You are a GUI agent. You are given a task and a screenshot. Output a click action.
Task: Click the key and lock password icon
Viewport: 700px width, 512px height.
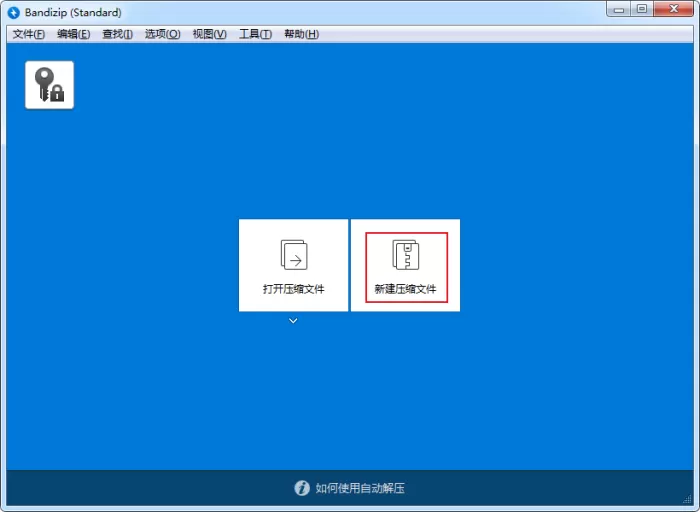pos(50,85)
